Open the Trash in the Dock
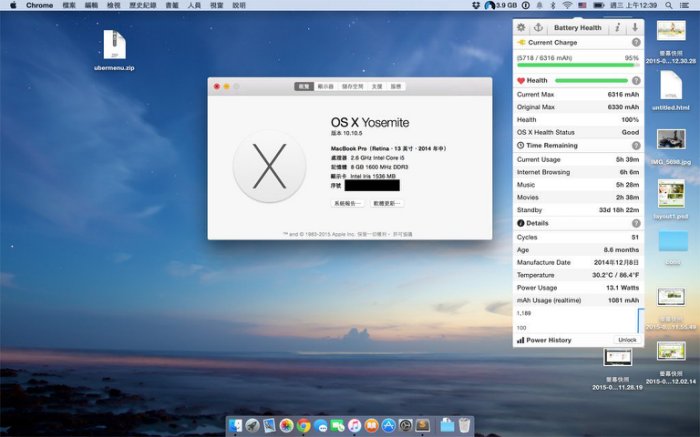The height and width of the screenshot is (437, 700). 464,425
